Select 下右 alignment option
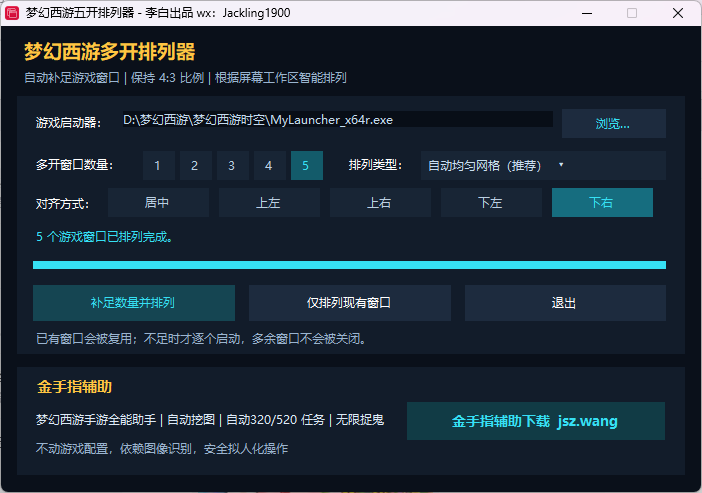702x493 pixels. click(x=602, y=202)
